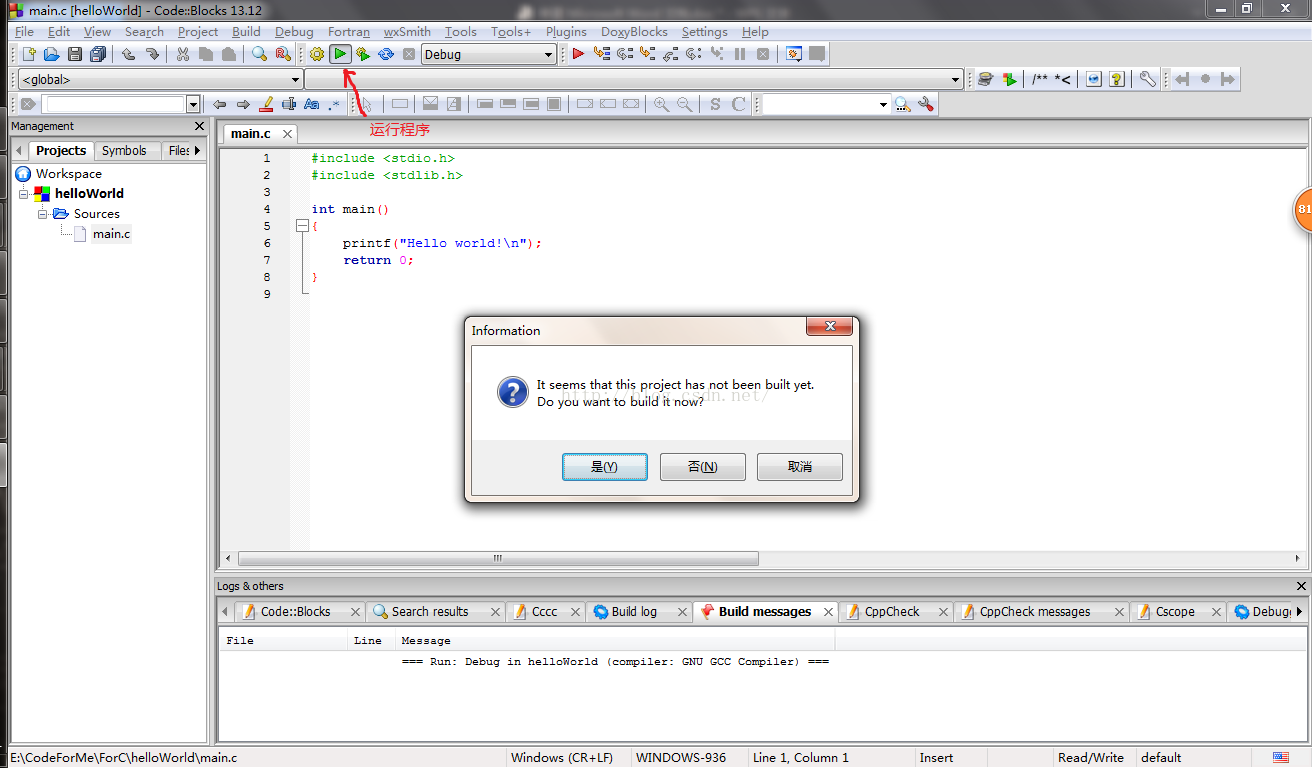
Task: Click the 否(N) button in dialog
Action: pos(702,467)
